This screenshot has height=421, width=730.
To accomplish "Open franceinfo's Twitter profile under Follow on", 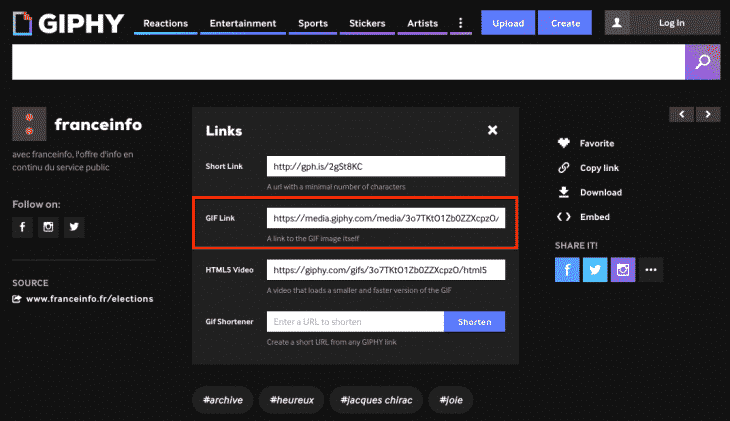I will (x=74, y=227).
